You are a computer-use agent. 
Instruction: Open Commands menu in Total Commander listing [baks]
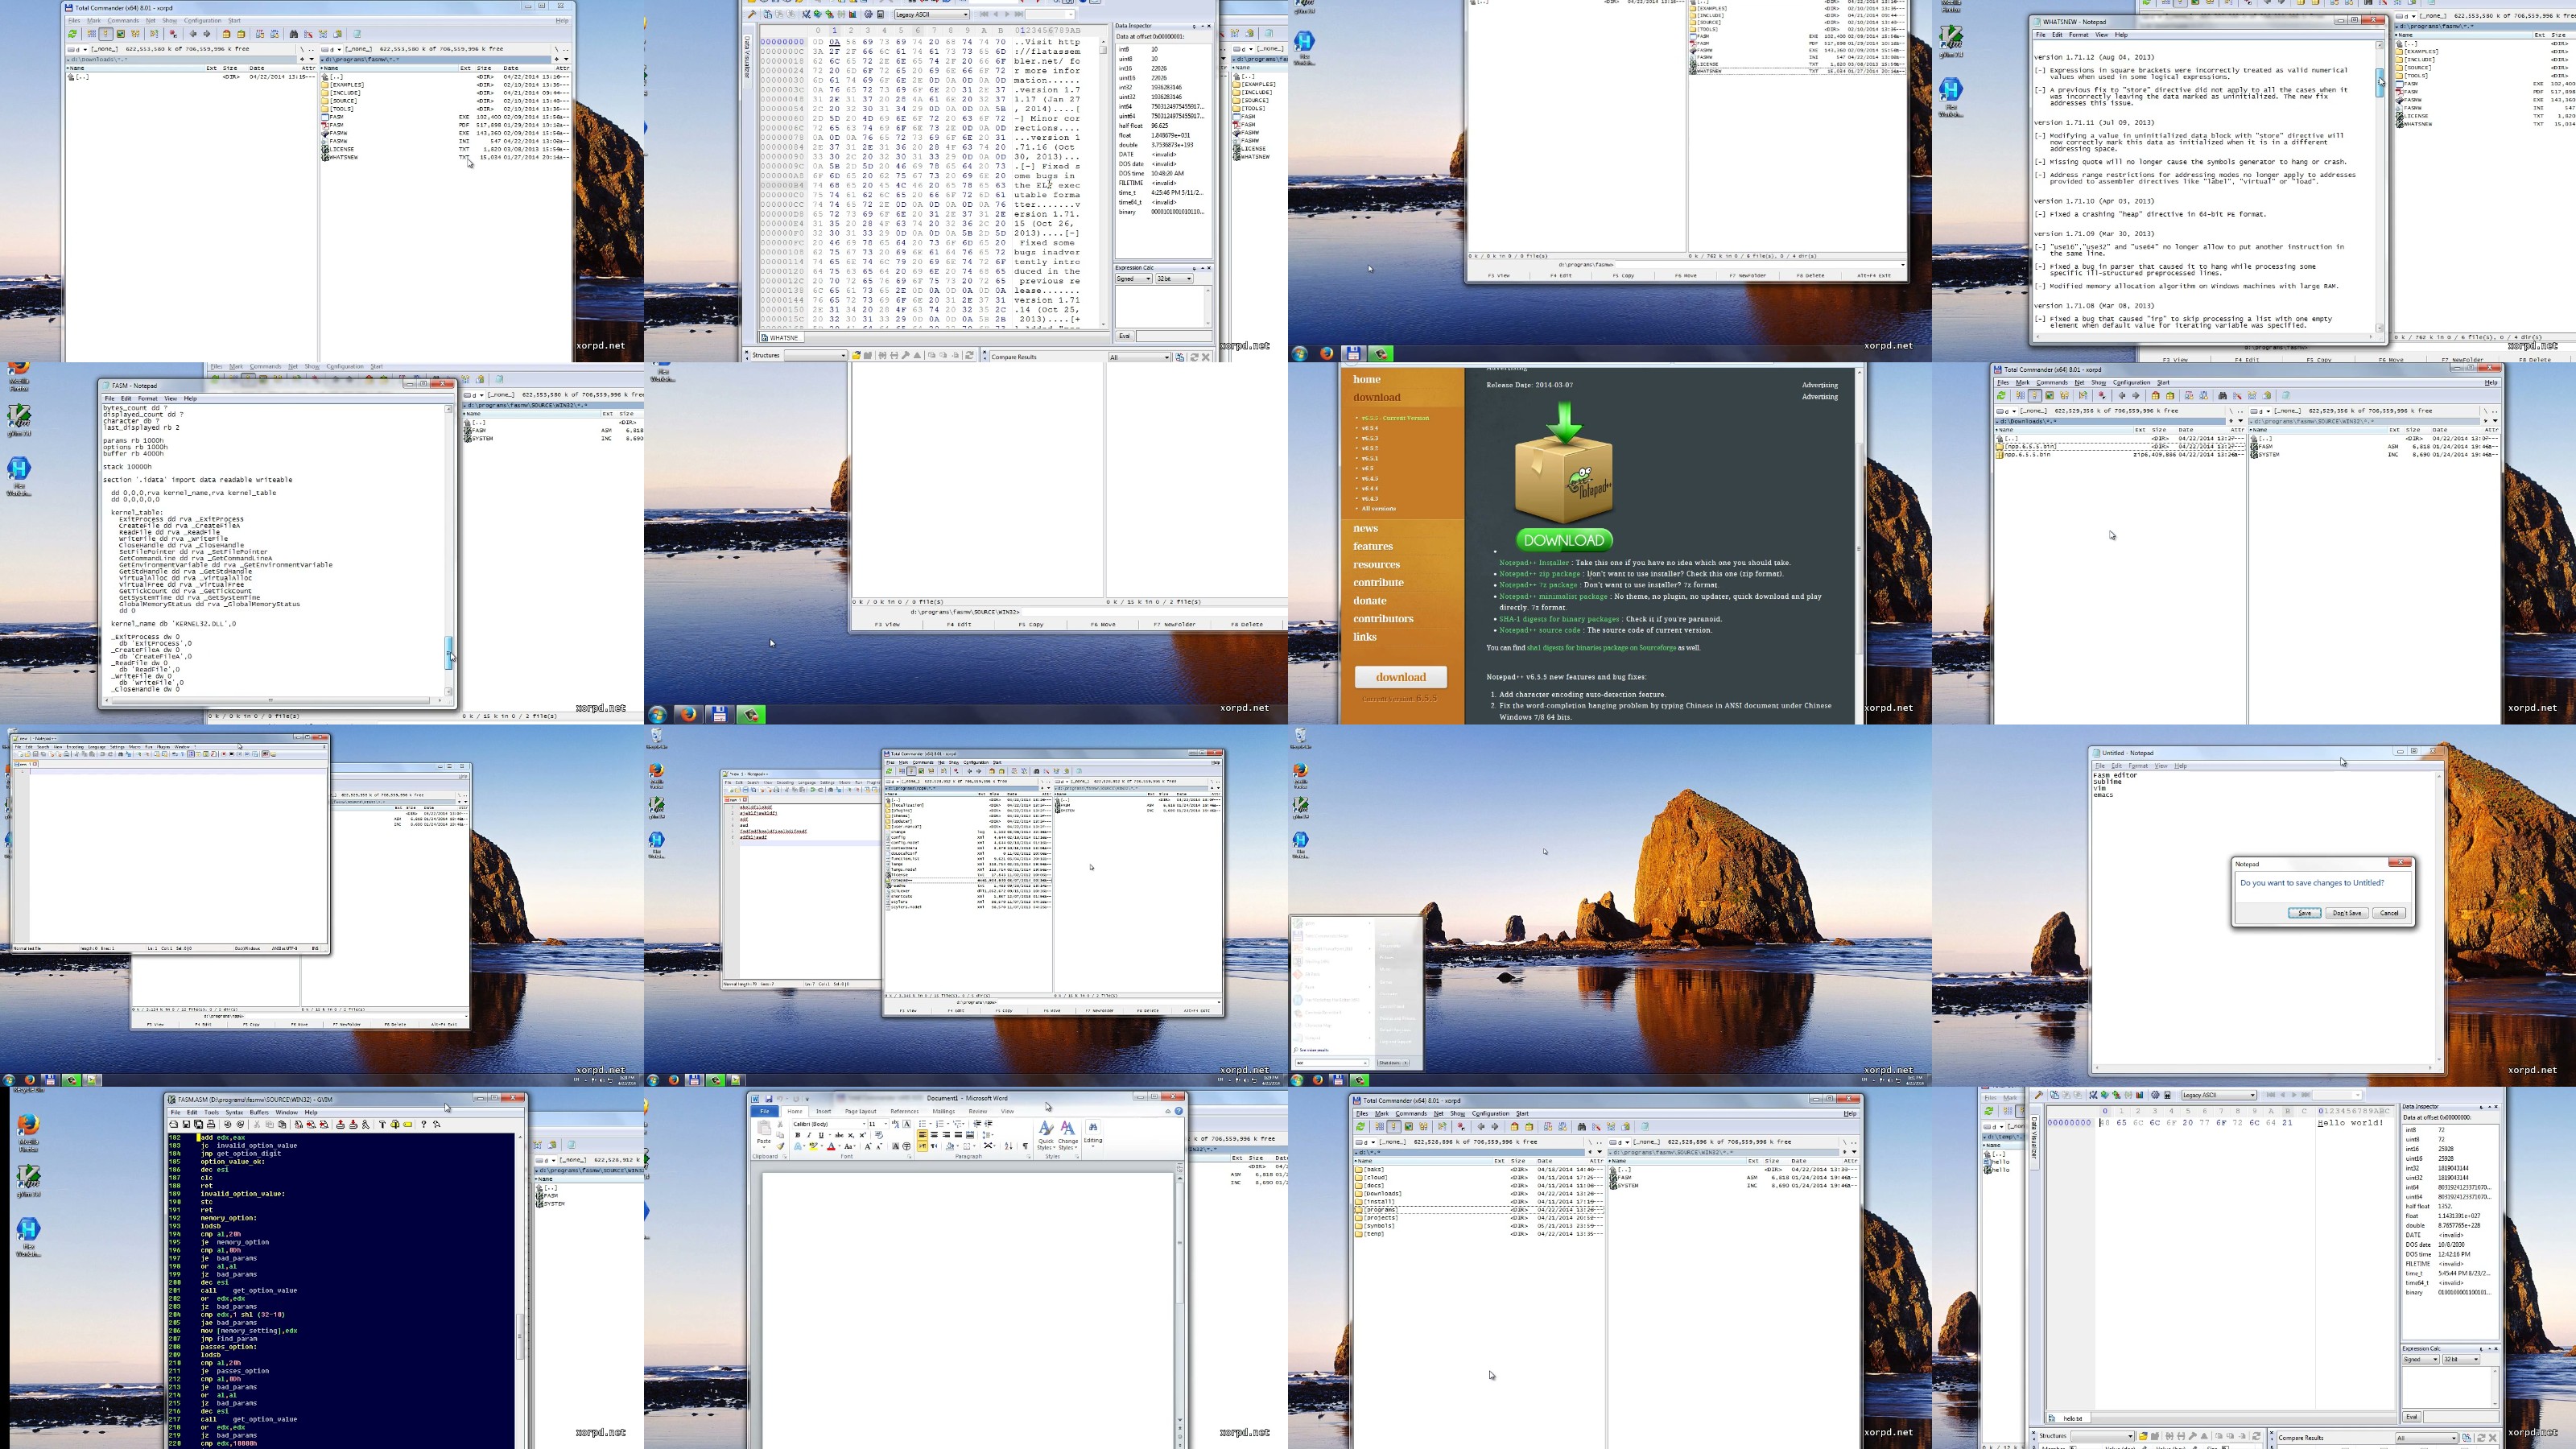point(1411,1114)
